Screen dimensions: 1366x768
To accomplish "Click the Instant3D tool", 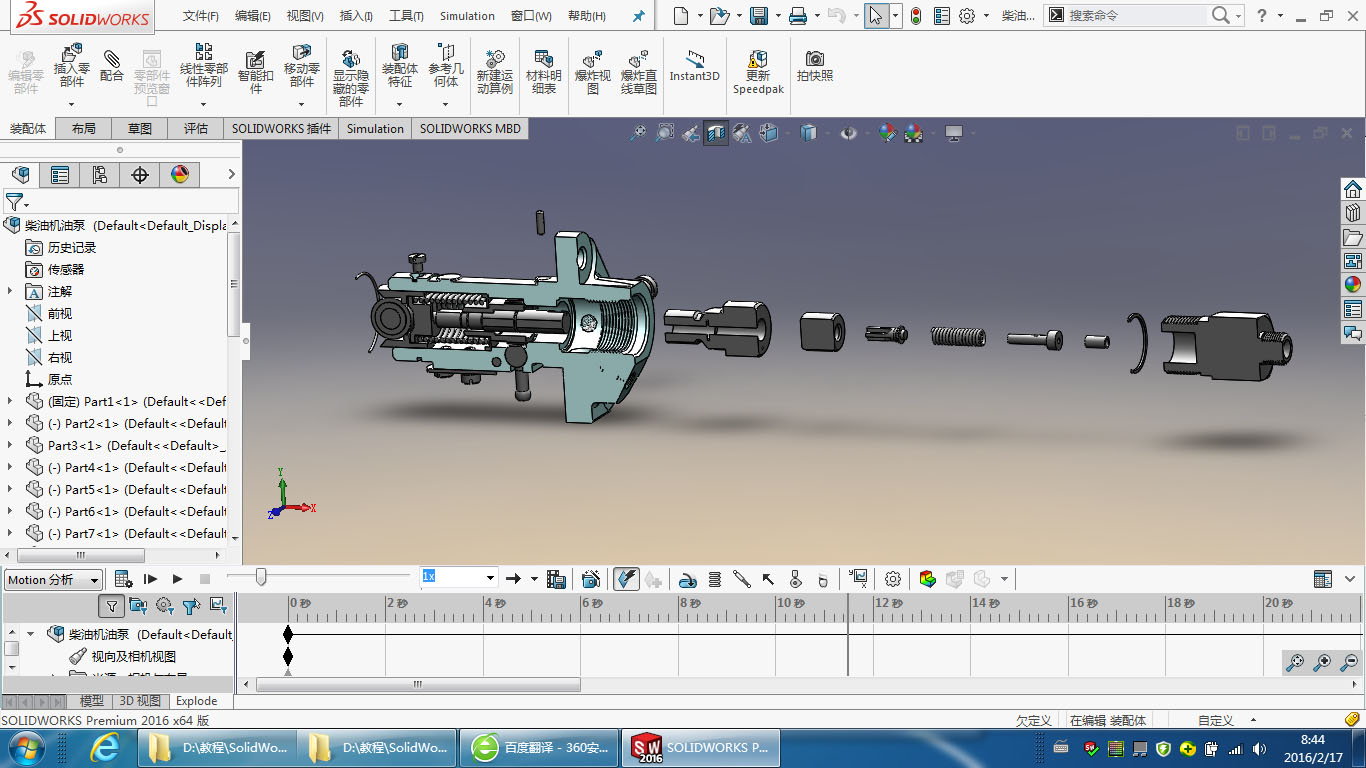I will [694, 66].
